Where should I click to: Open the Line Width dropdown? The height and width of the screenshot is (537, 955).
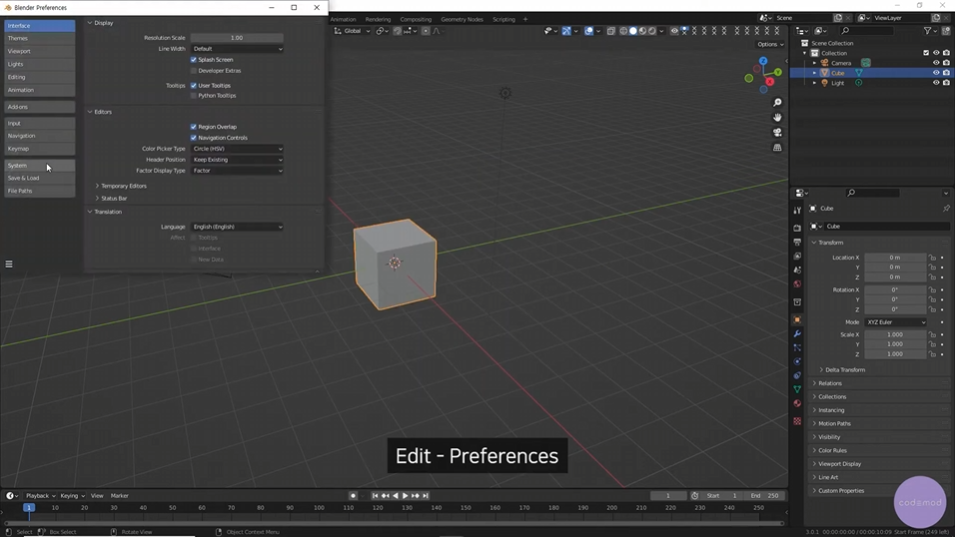237,49
